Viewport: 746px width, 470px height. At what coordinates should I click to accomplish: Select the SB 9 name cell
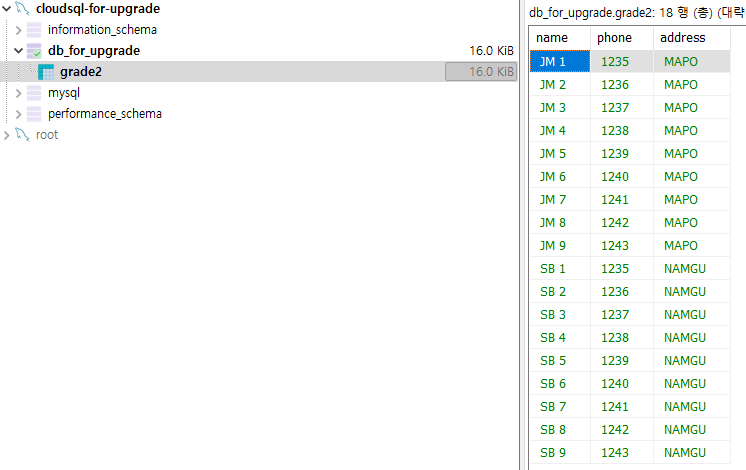(560, 452)
